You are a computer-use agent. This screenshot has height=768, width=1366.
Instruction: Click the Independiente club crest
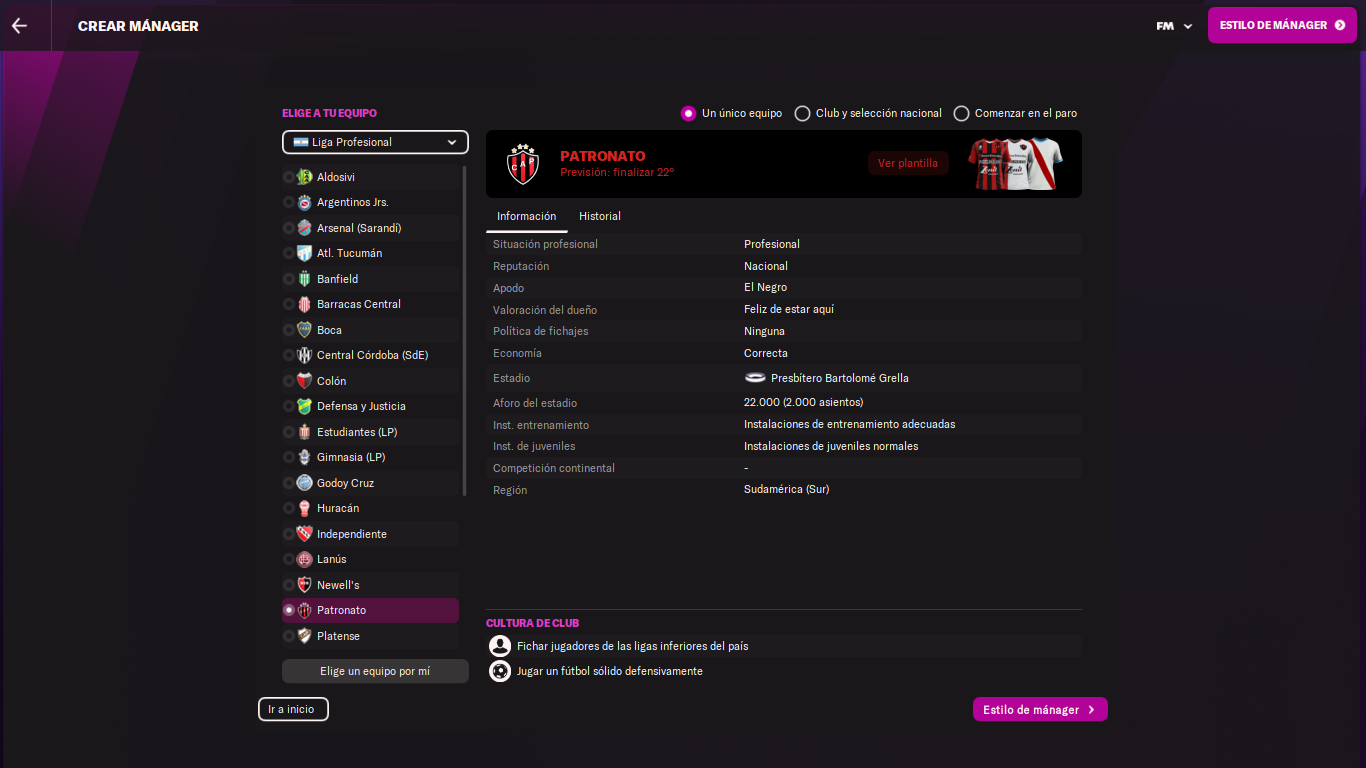pos(304,534)
